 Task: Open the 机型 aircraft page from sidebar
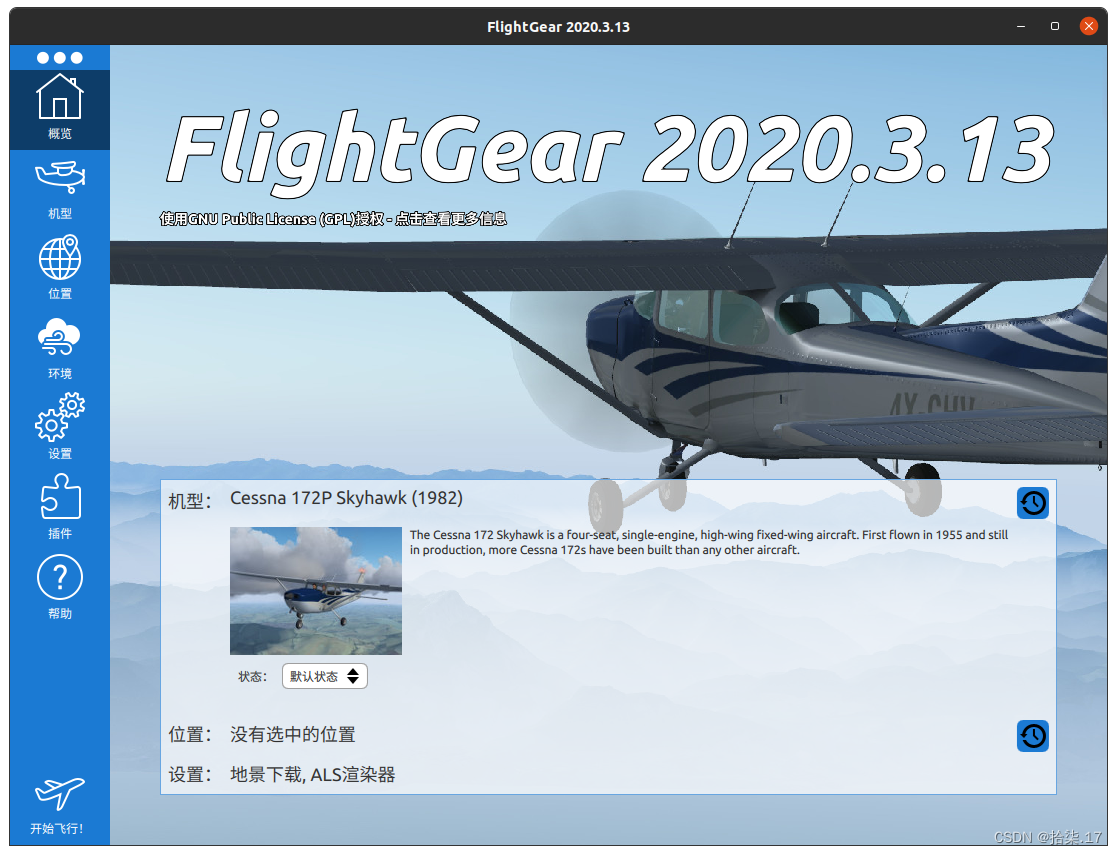coord(59,180)
